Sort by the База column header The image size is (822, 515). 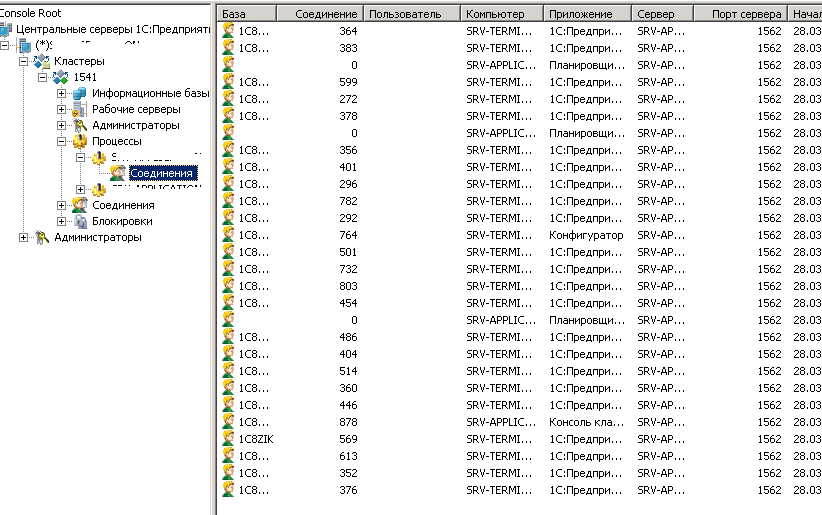click(x=246, y=14)
